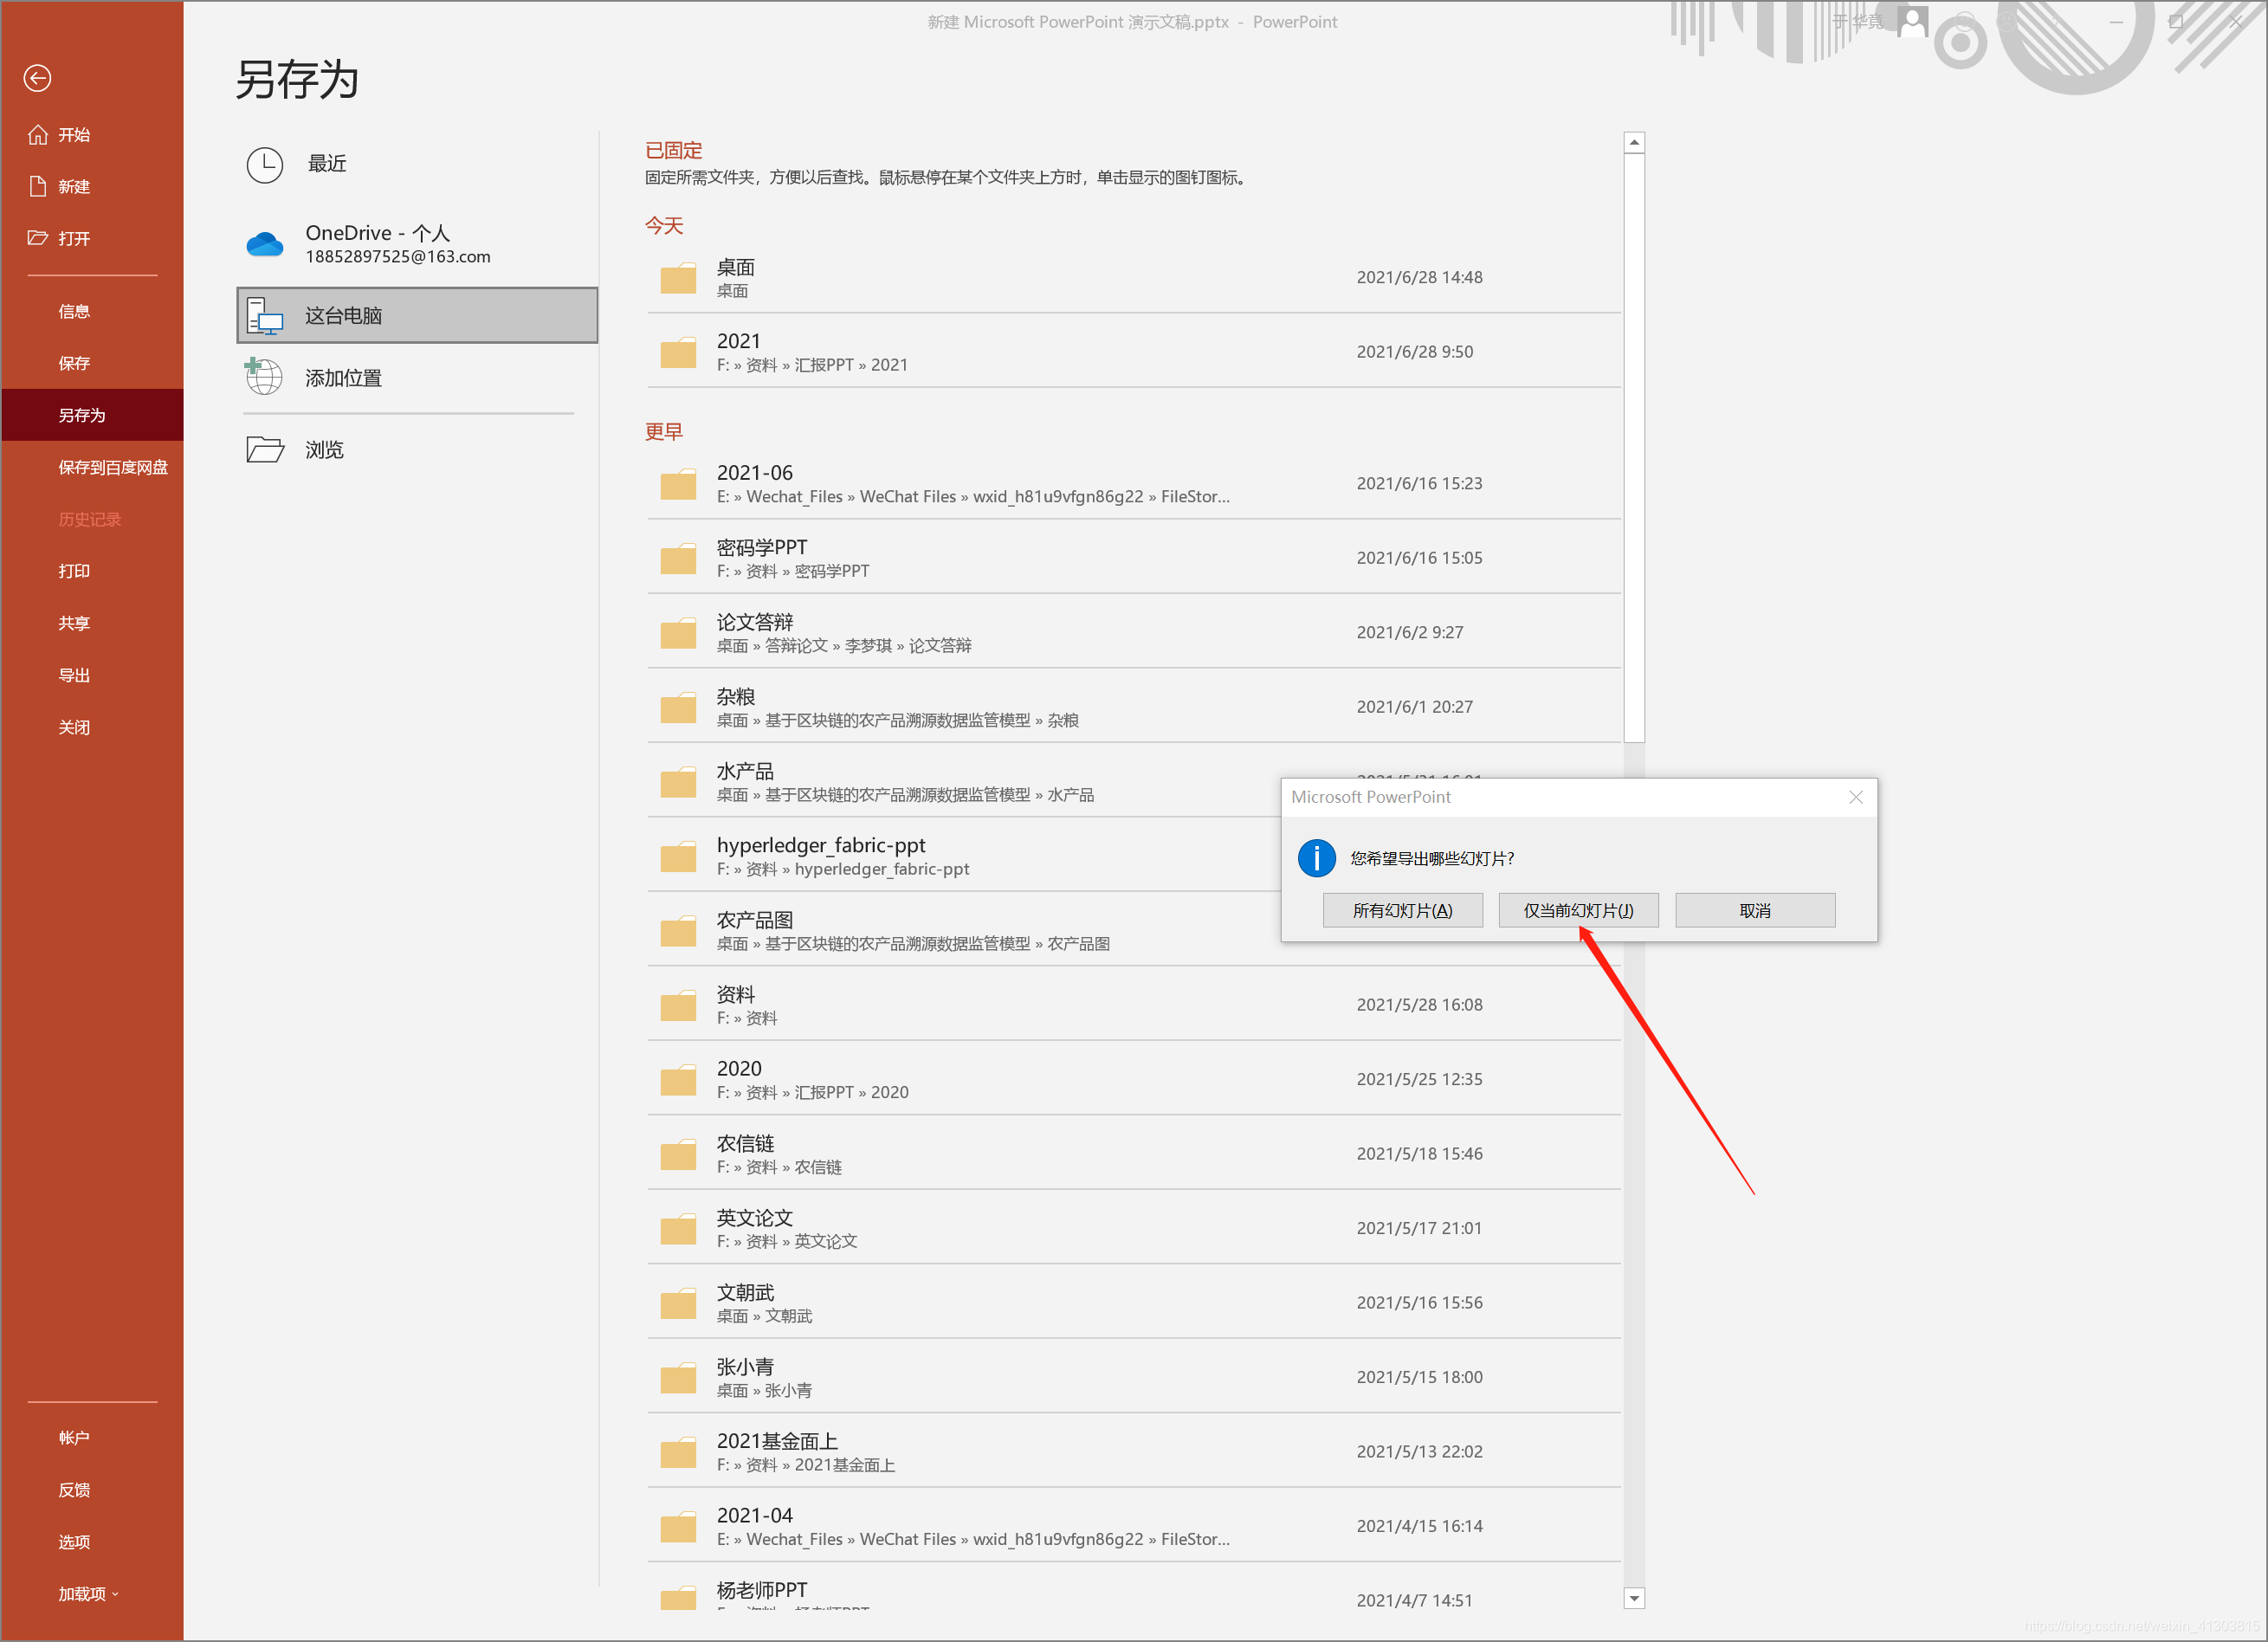Open the 农产品图 folder
Viewport: 2268px width, 1642px height.
[x=964, y=931]
